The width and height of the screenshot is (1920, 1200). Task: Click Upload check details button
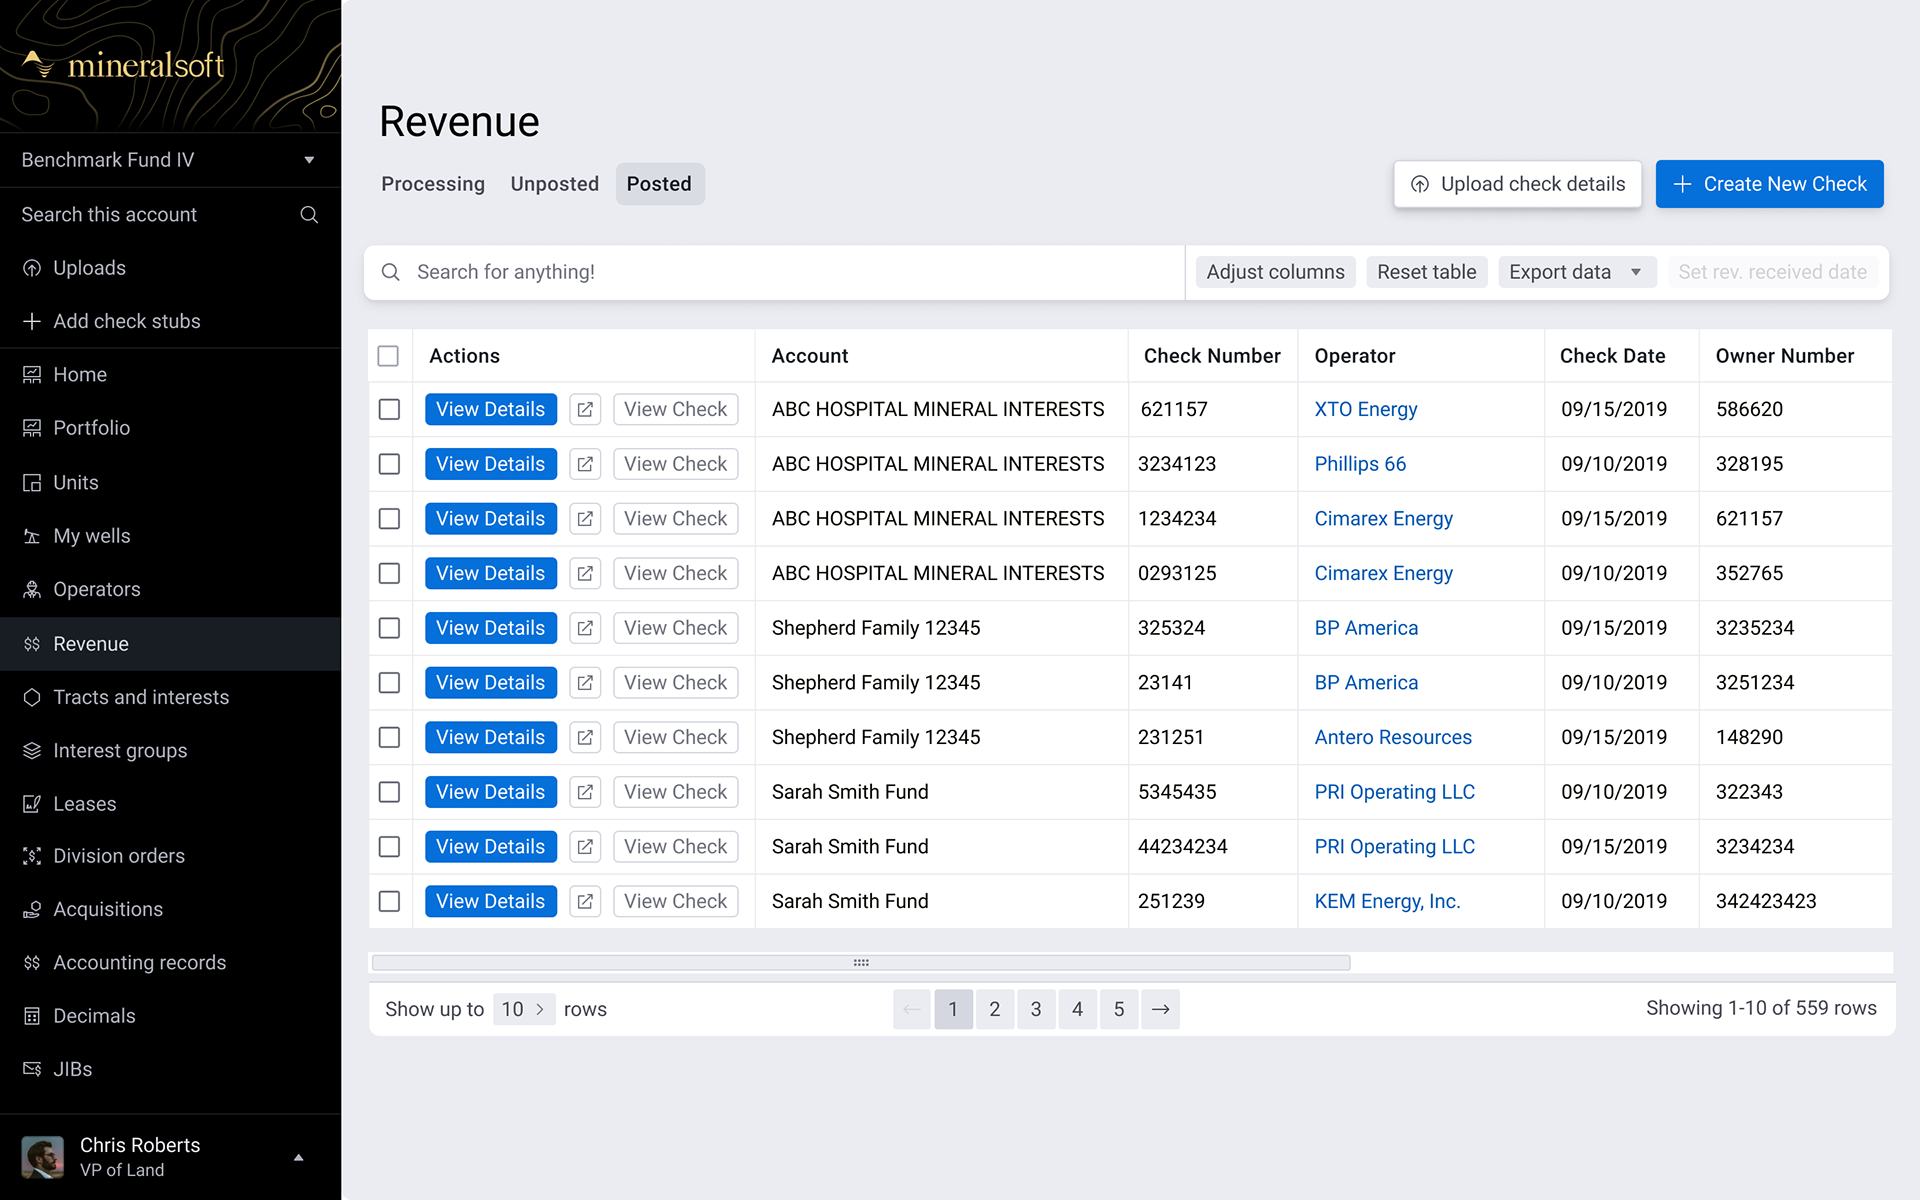click(1517, 184)
